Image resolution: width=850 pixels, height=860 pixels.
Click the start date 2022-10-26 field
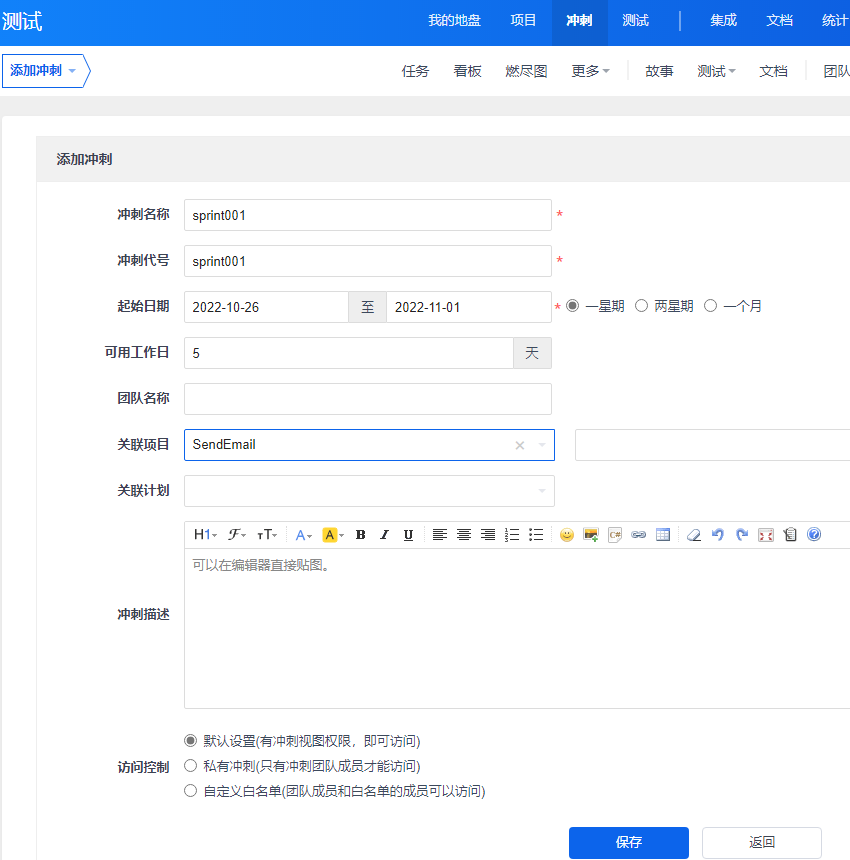click(267, 307)
